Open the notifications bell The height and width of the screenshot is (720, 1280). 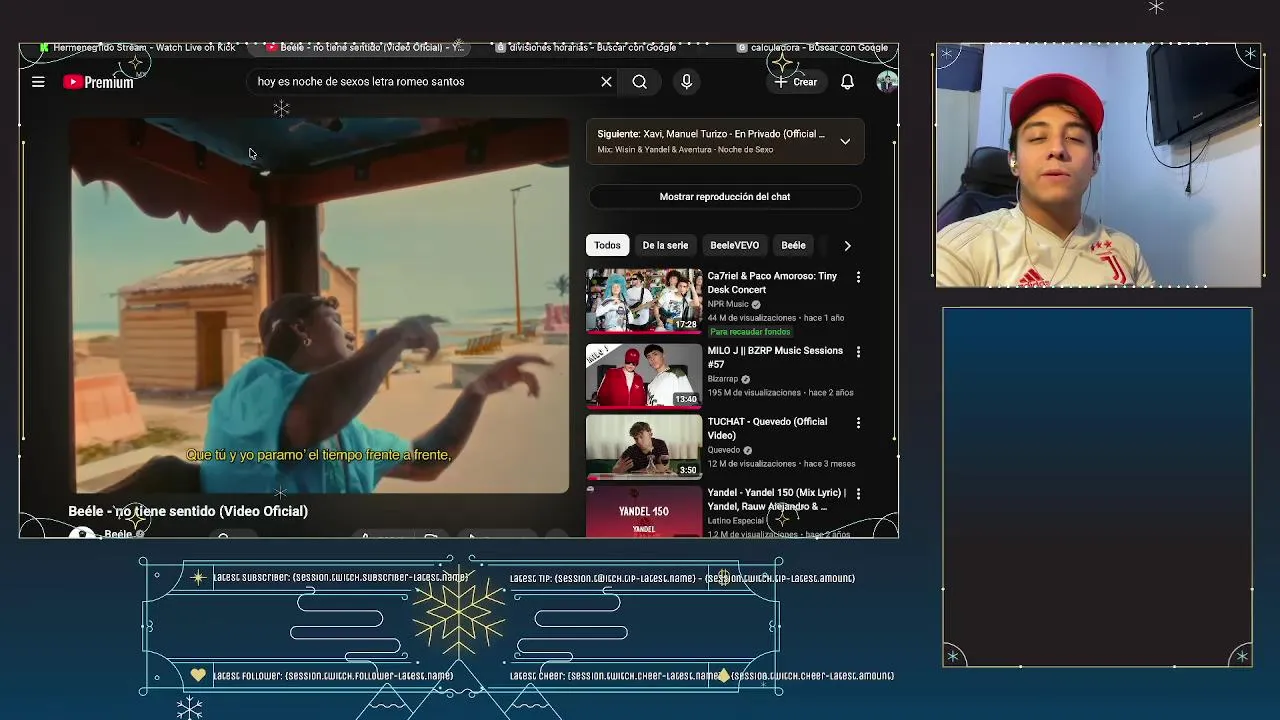click(847, 82)
